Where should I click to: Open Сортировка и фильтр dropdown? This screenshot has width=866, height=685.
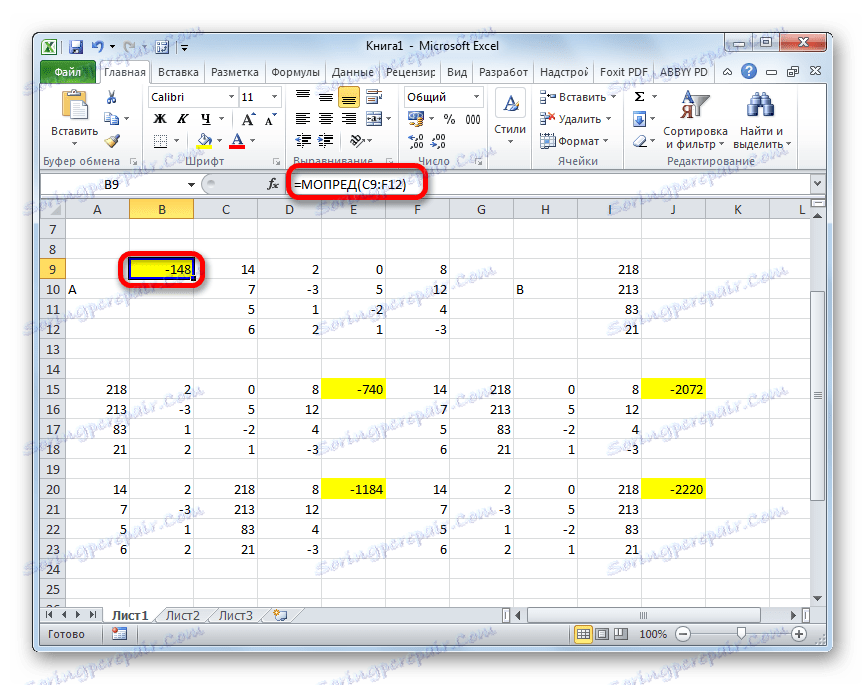click(x=695, y=120)
